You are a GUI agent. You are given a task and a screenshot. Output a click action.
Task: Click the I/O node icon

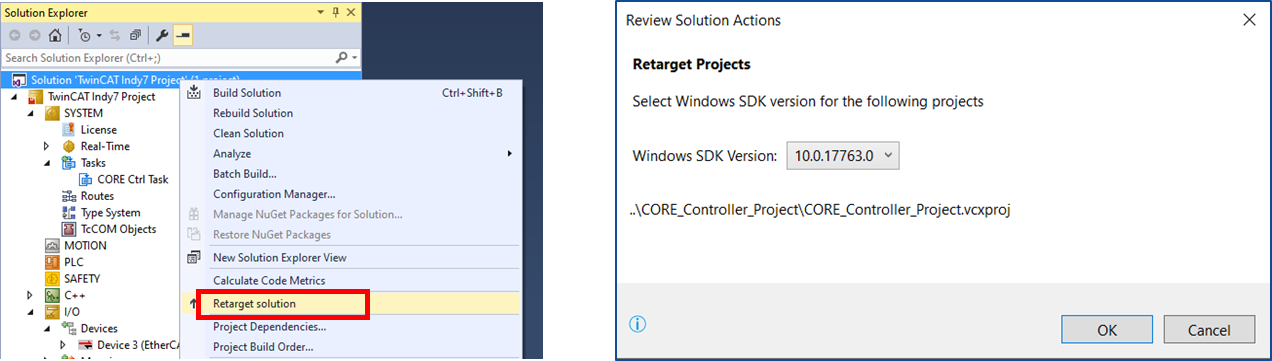click(x=52, y=312)
